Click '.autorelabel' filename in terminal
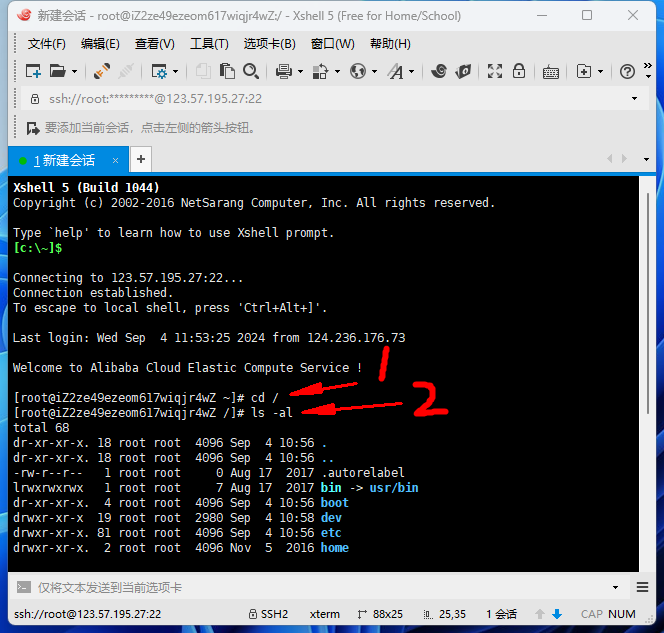Image resolution: width=664 pixels, height=633 pixels. pyautogui.click(x=362, y=473)
